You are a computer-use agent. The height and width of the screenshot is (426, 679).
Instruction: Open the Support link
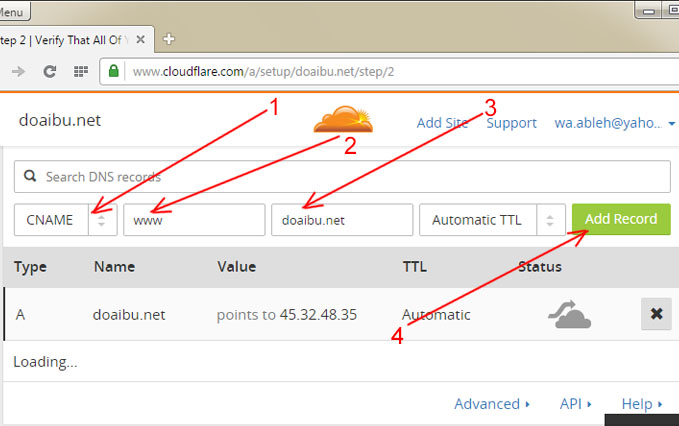(x=511, y=123)
